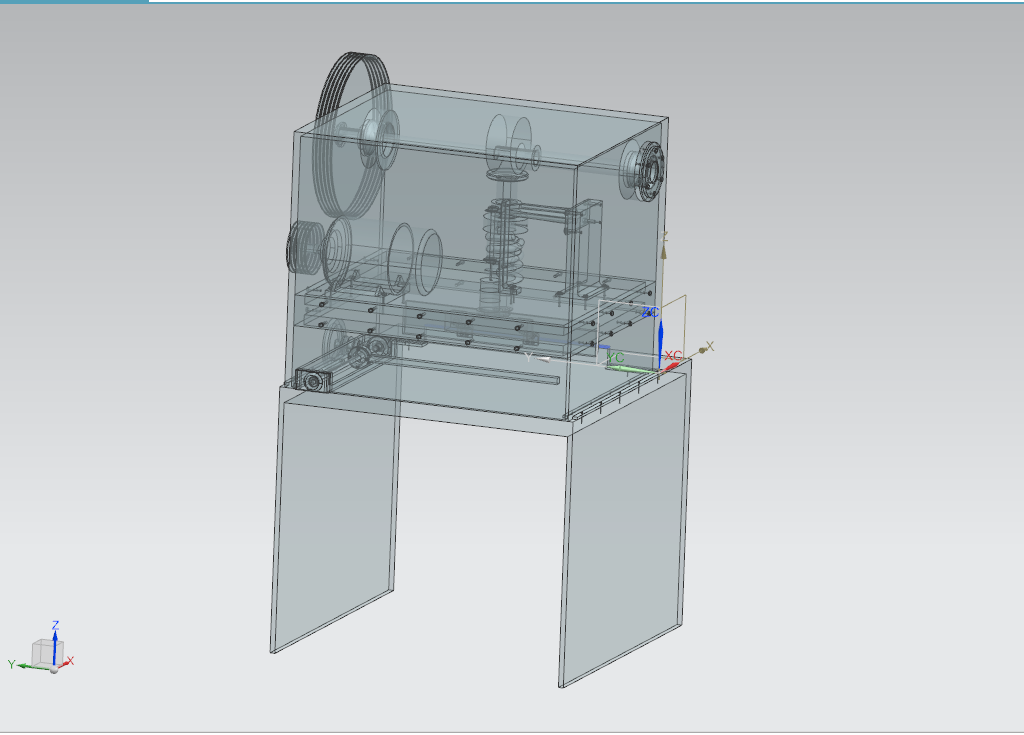
Task: Select the datum Y axis arrowhead
Action: tap(543, 359)
